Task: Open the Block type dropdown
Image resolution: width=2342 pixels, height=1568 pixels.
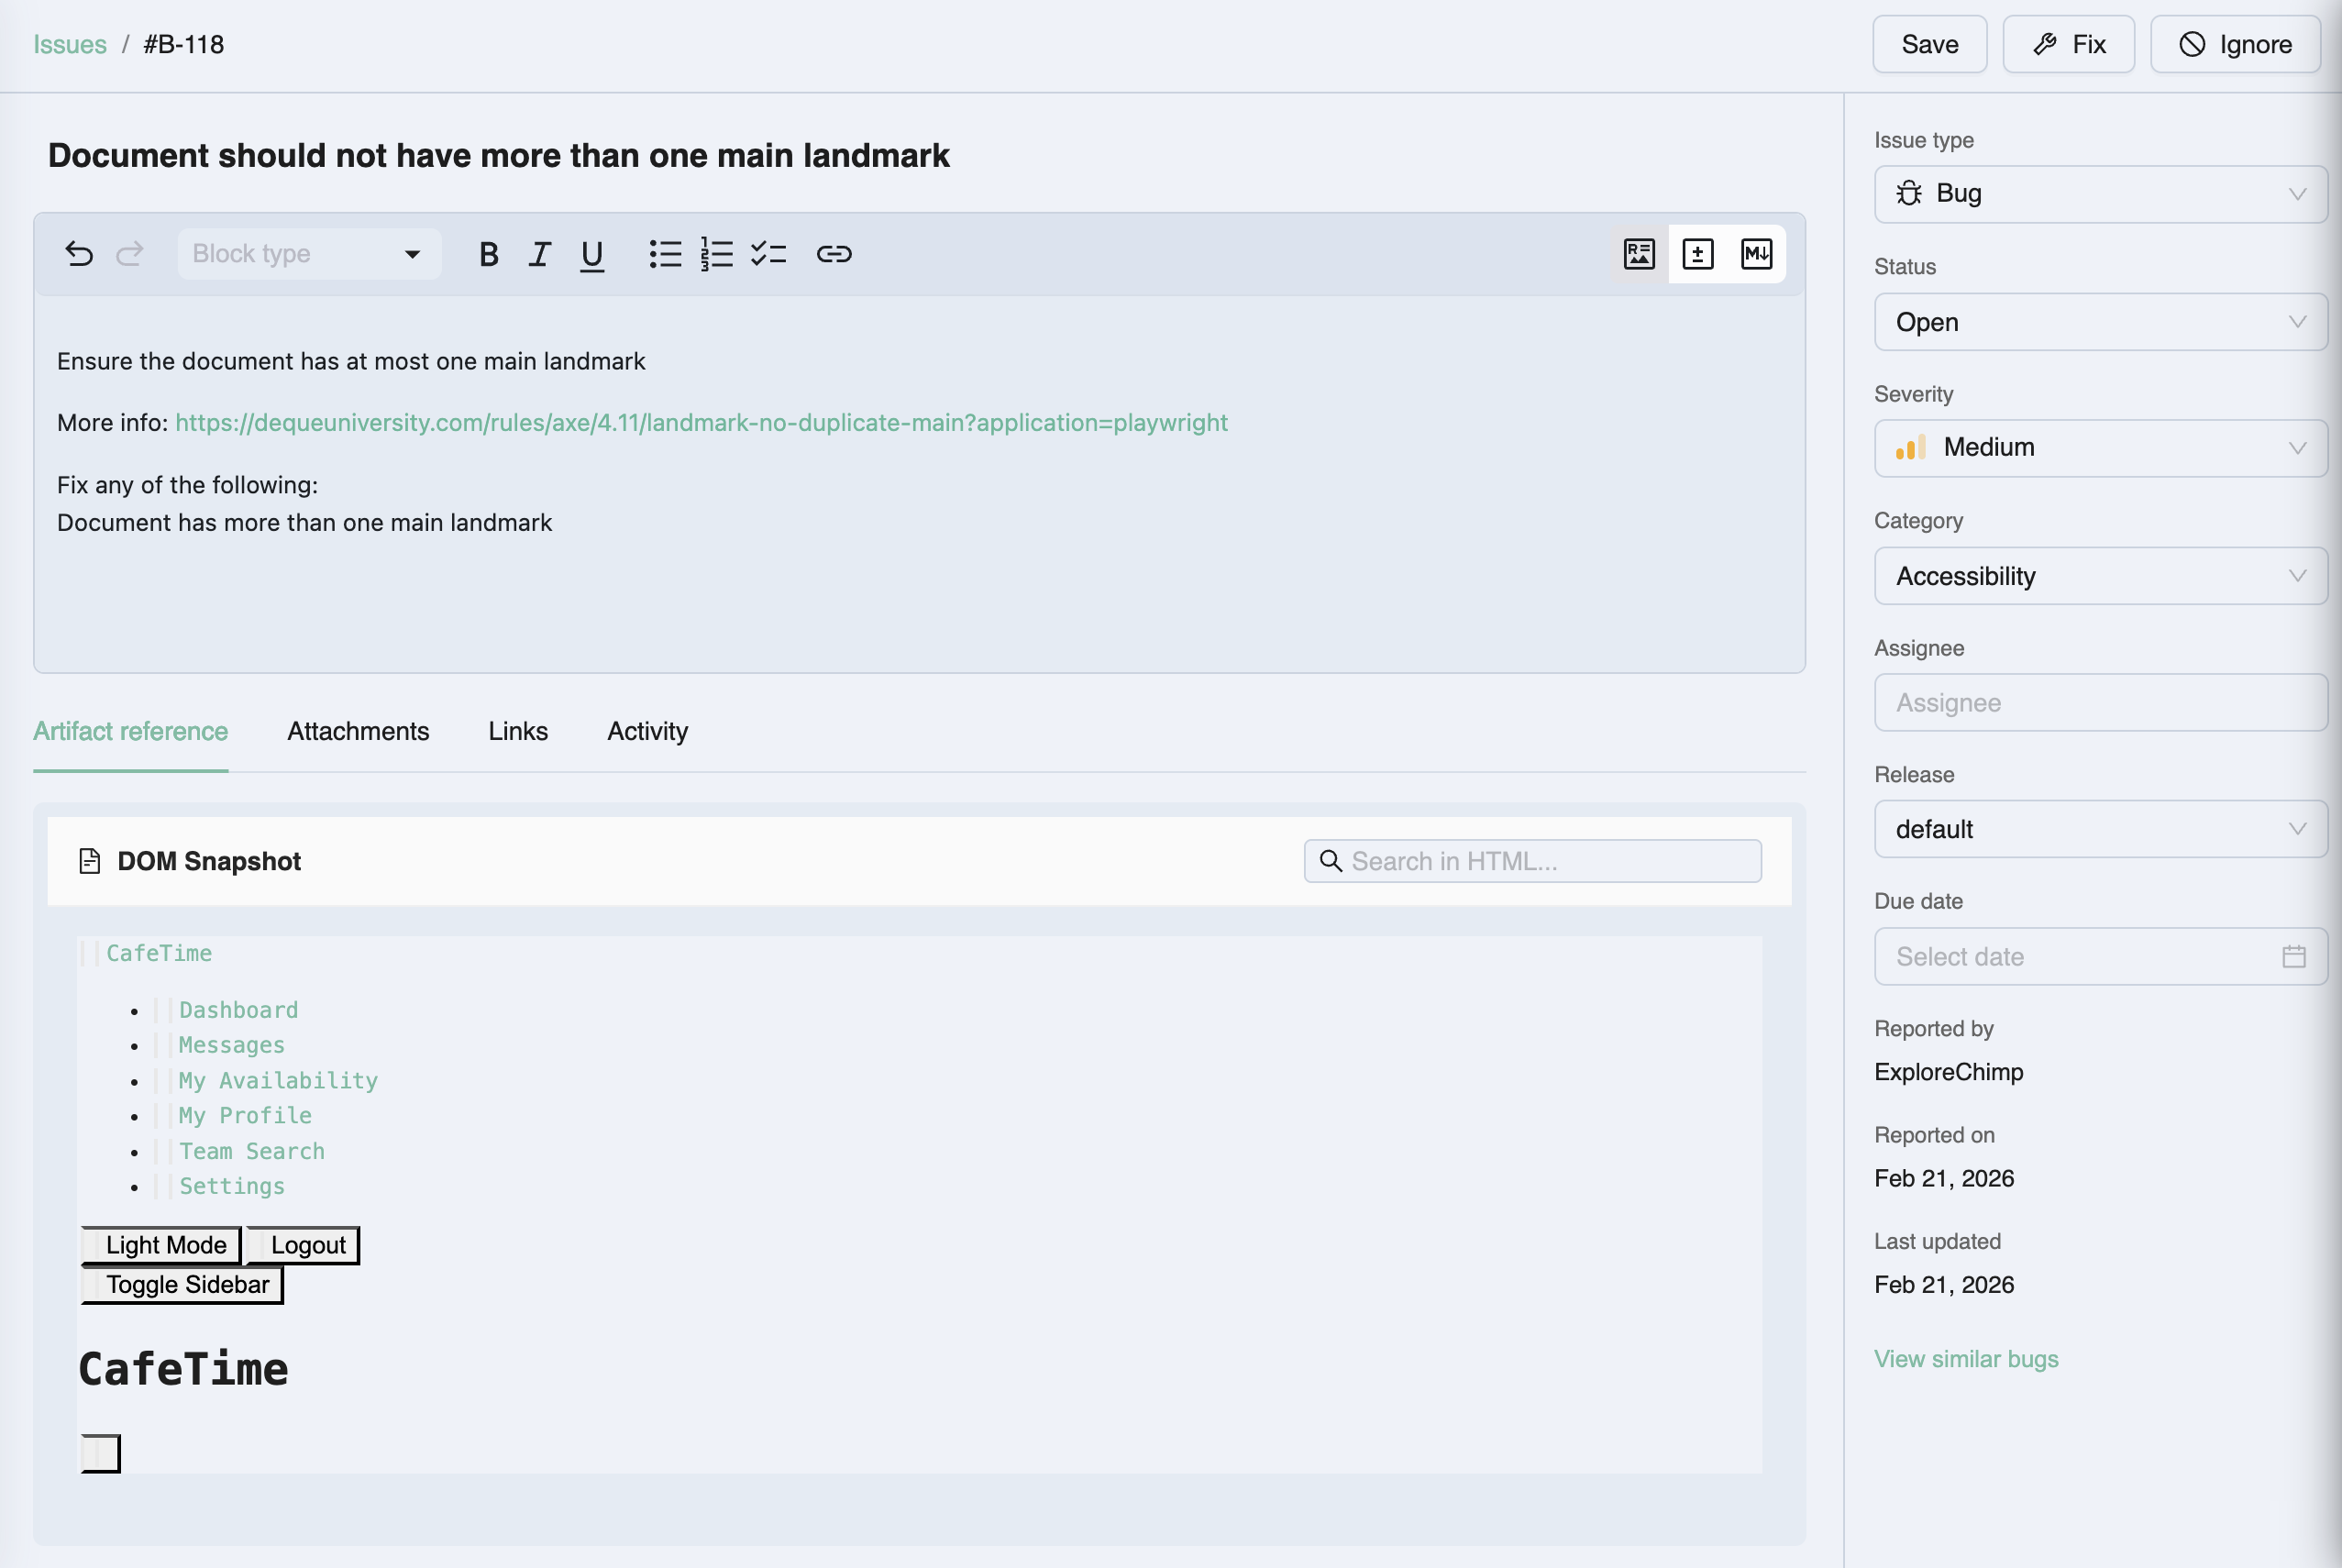Action: [308, 254]
